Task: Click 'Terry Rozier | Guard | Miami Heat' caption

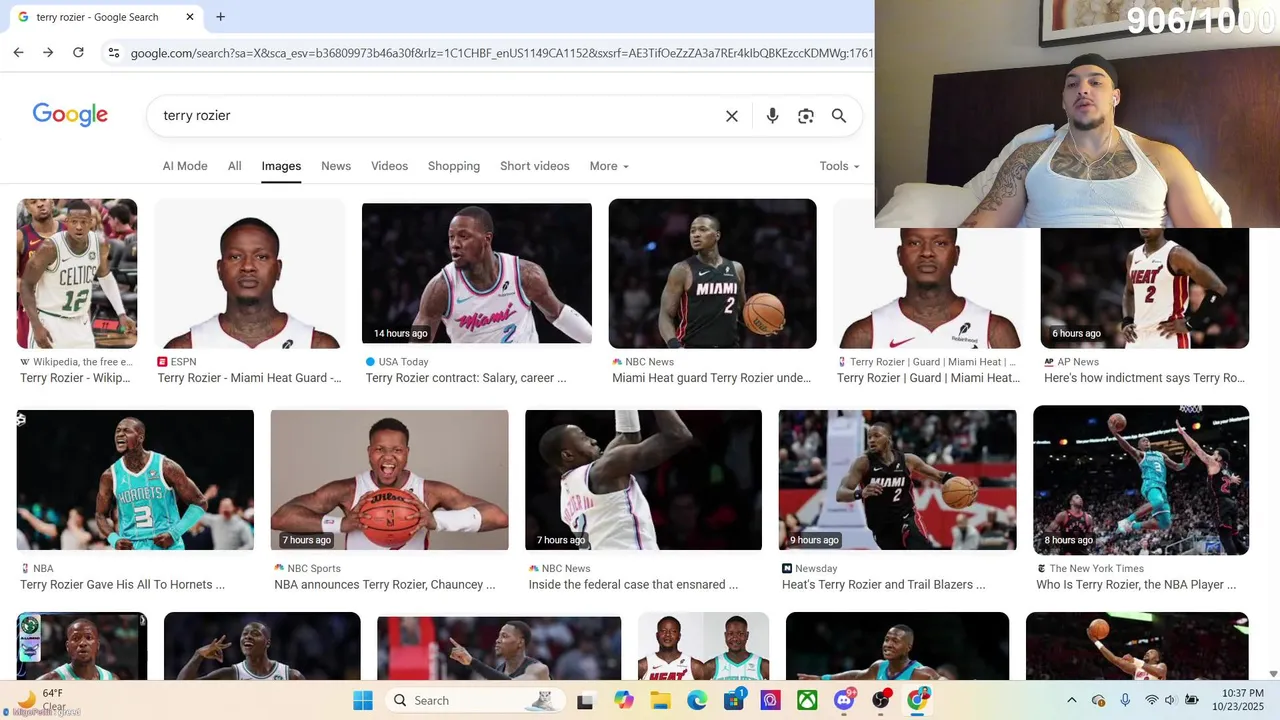Action: click(928, 378)
